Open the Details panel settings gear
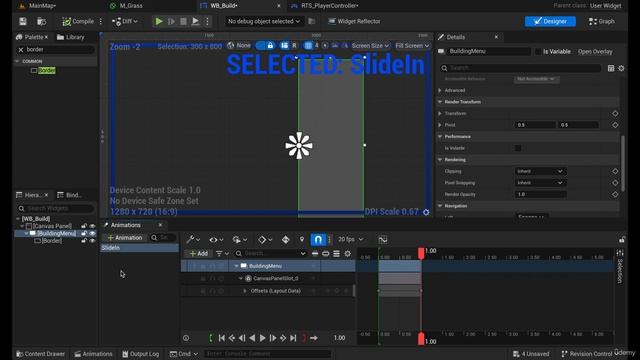Viewport: 640px width, 360px height. pos(621,68)
